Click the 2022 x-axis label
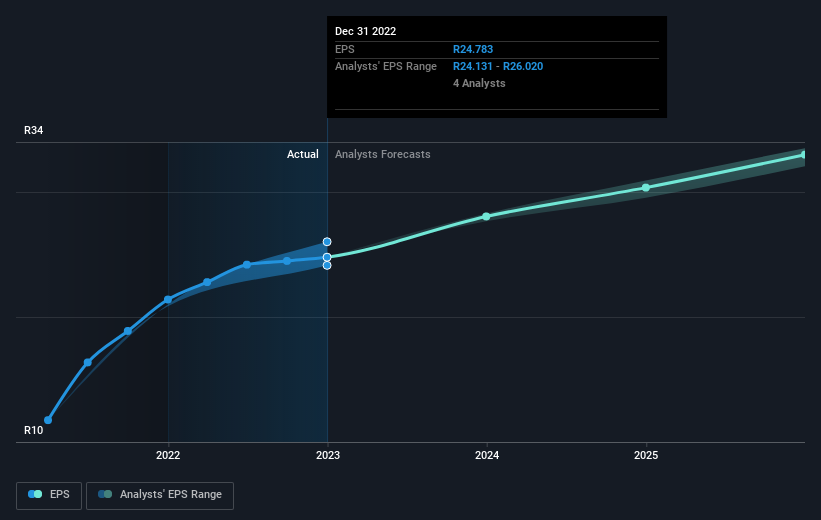The height and width of the screenshot is (520, 821). click(168, 455)
